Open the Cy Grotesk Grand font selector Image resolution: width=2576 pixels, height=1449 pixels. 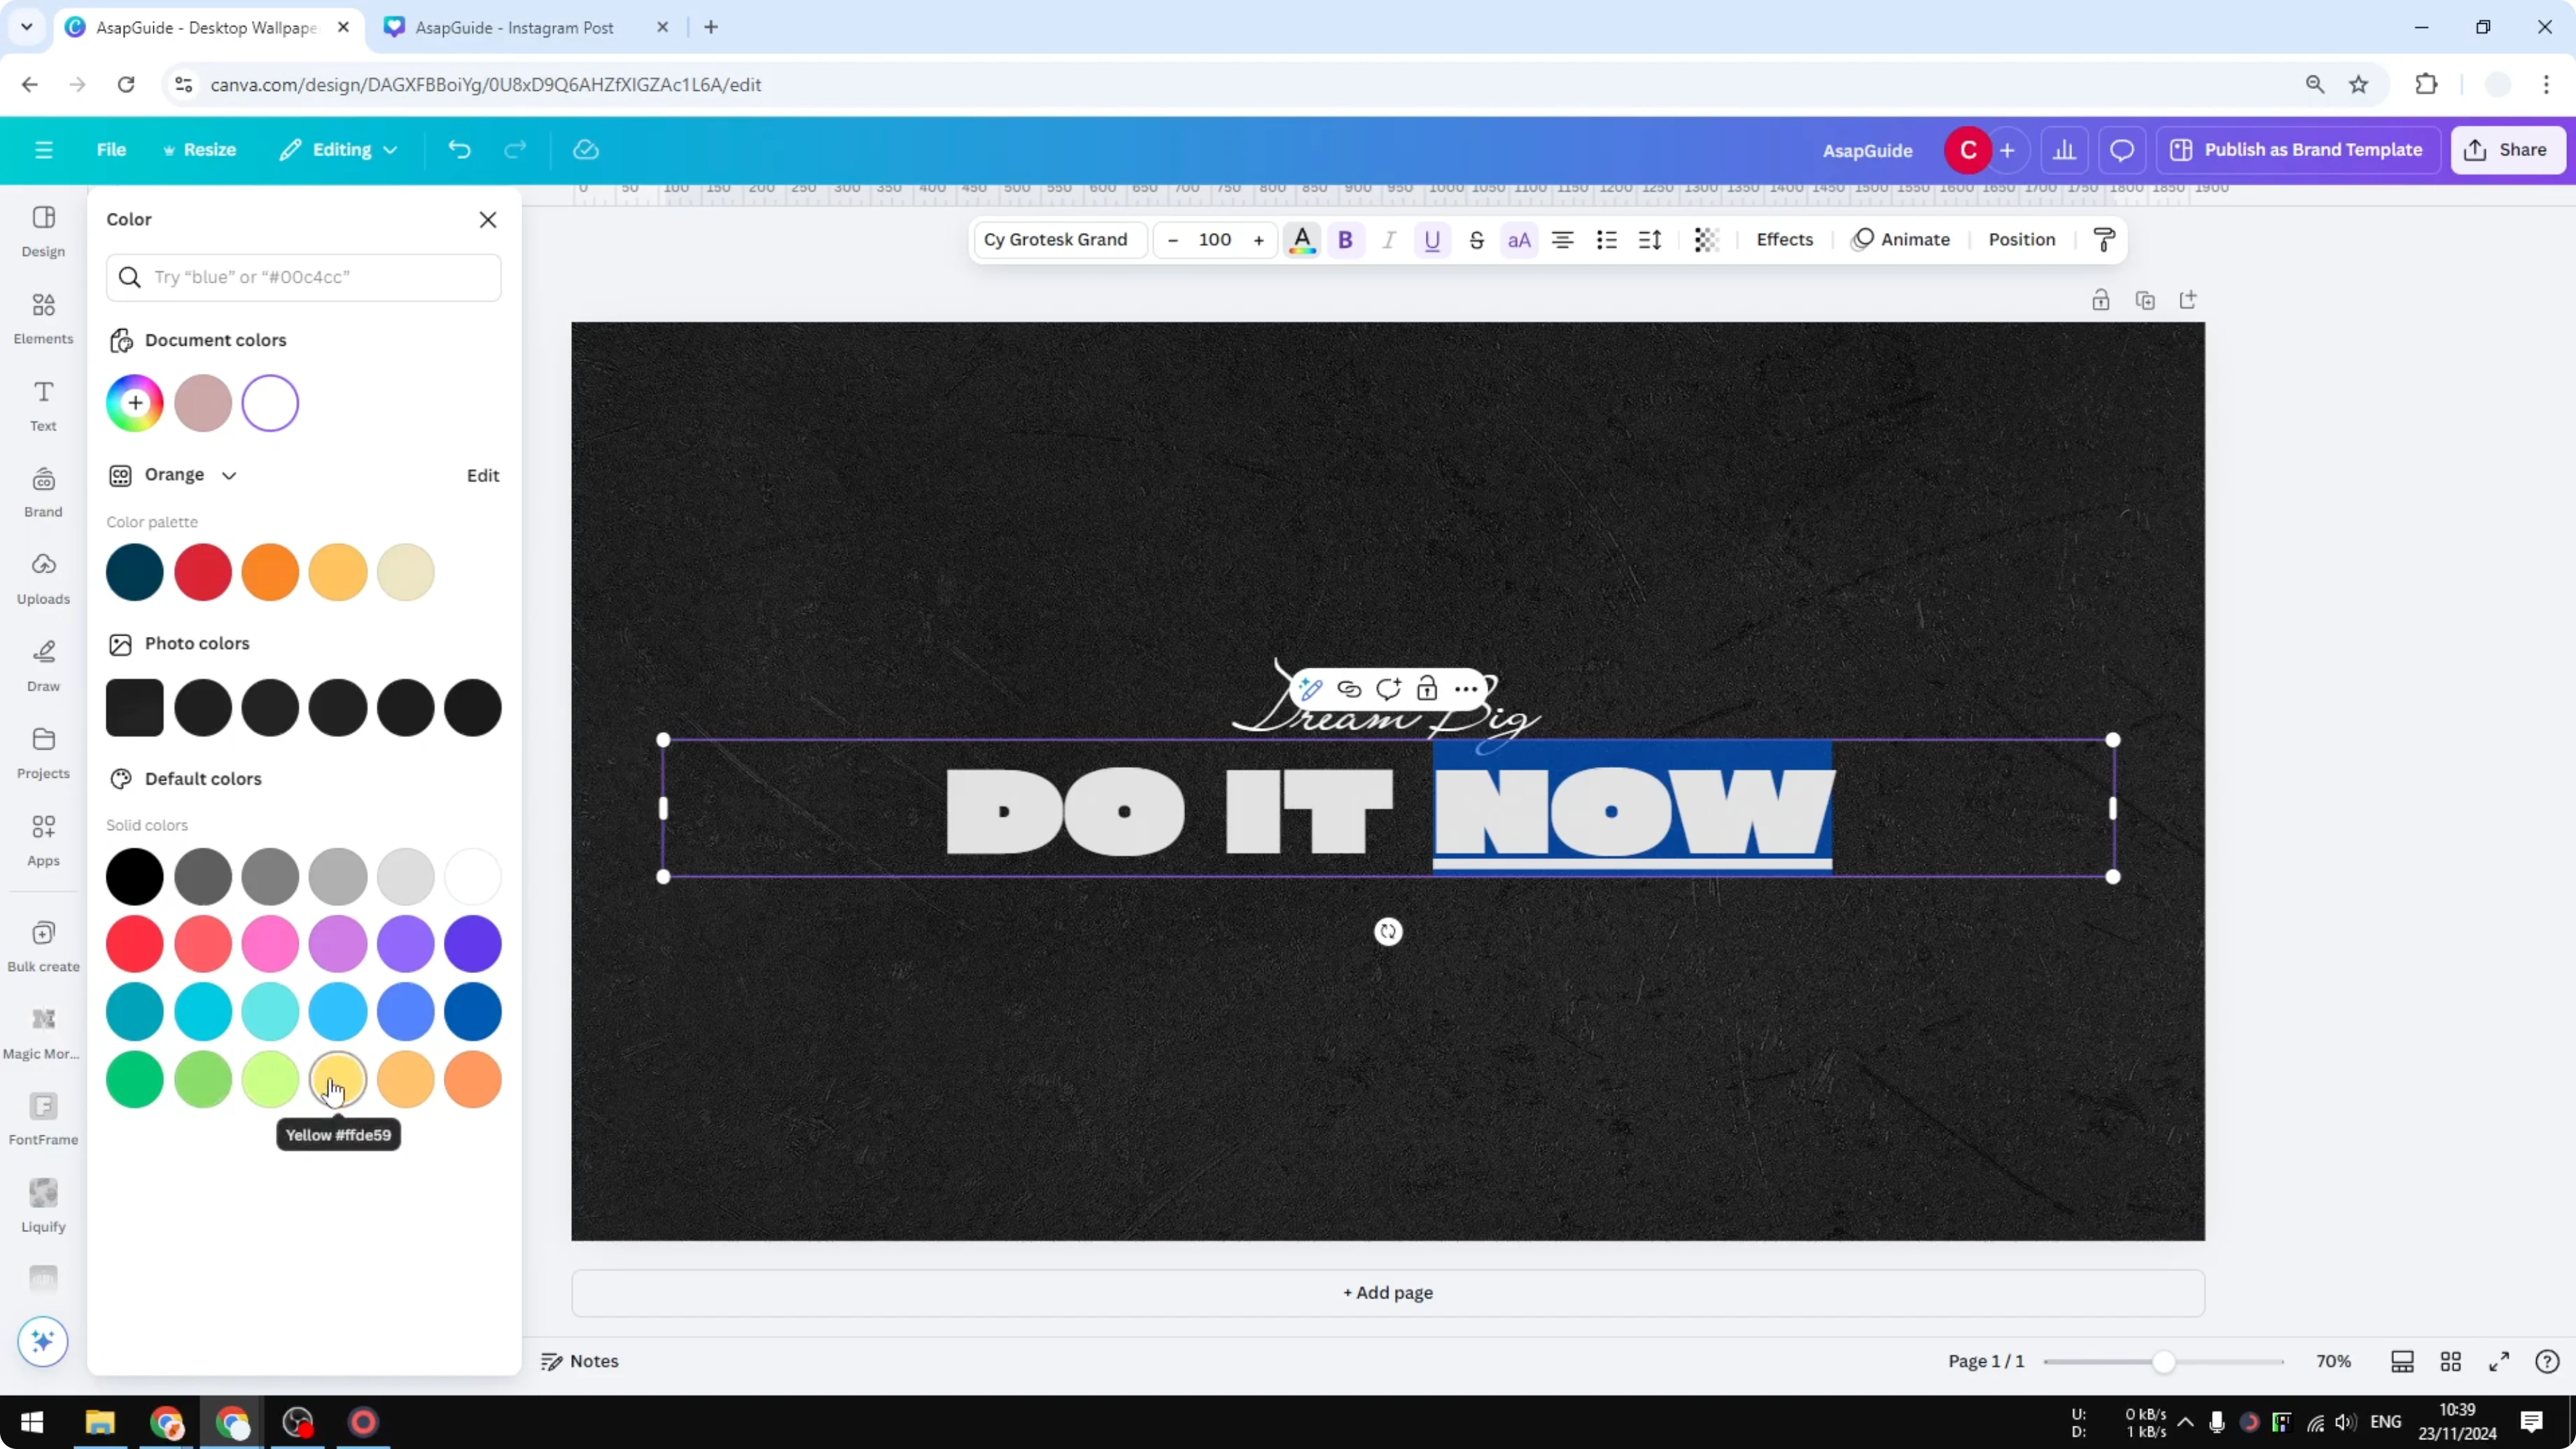(1057, 240)
